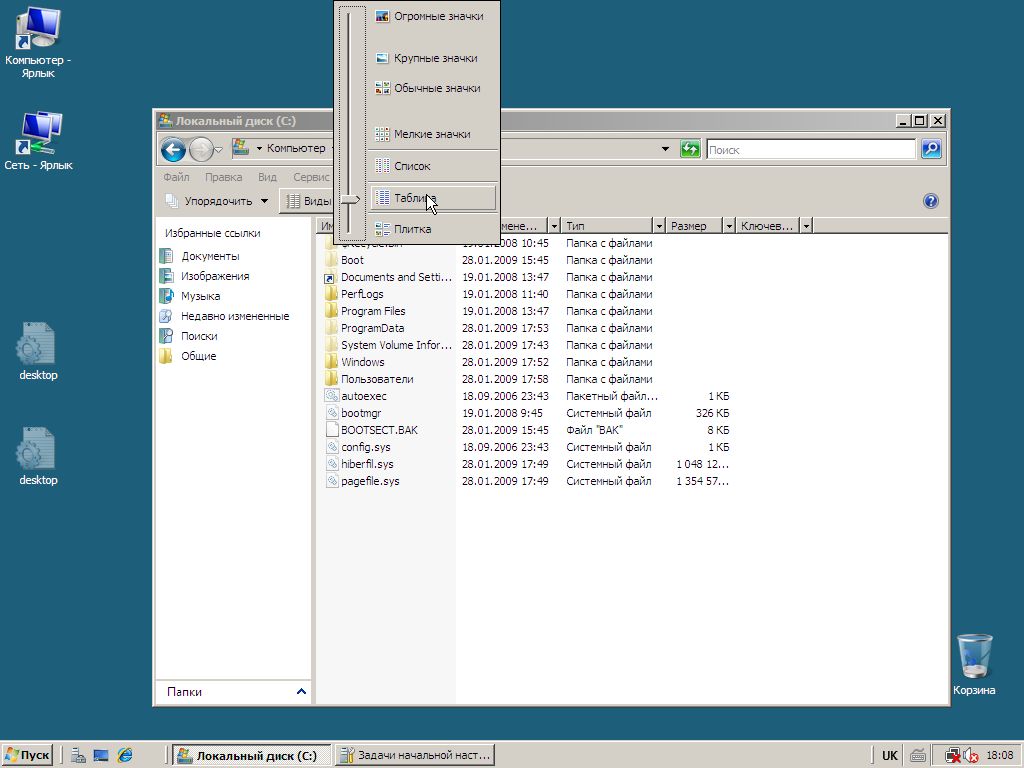Select the Таблица view option
Image resolution: width=1024 pixels, height=768 pixels.
click(x=433, y=198)
